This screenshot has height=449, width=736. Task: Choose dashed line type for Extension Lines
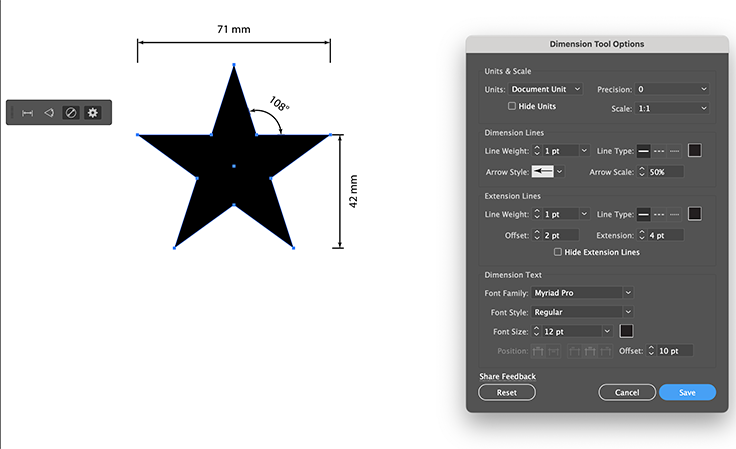659,214
